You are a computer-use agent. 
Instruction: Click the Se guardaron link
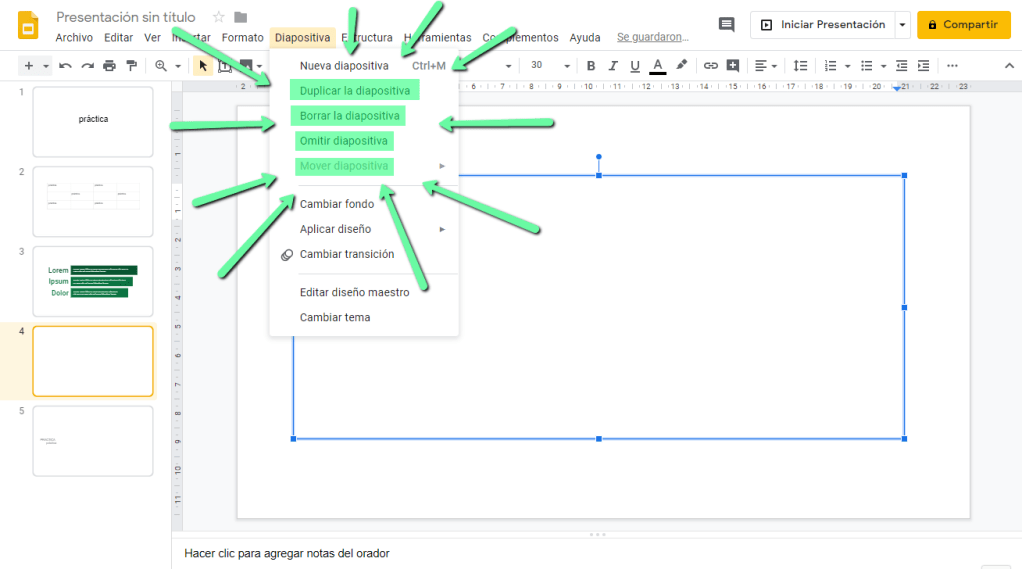pyautogui.click(x=652, y=38)
